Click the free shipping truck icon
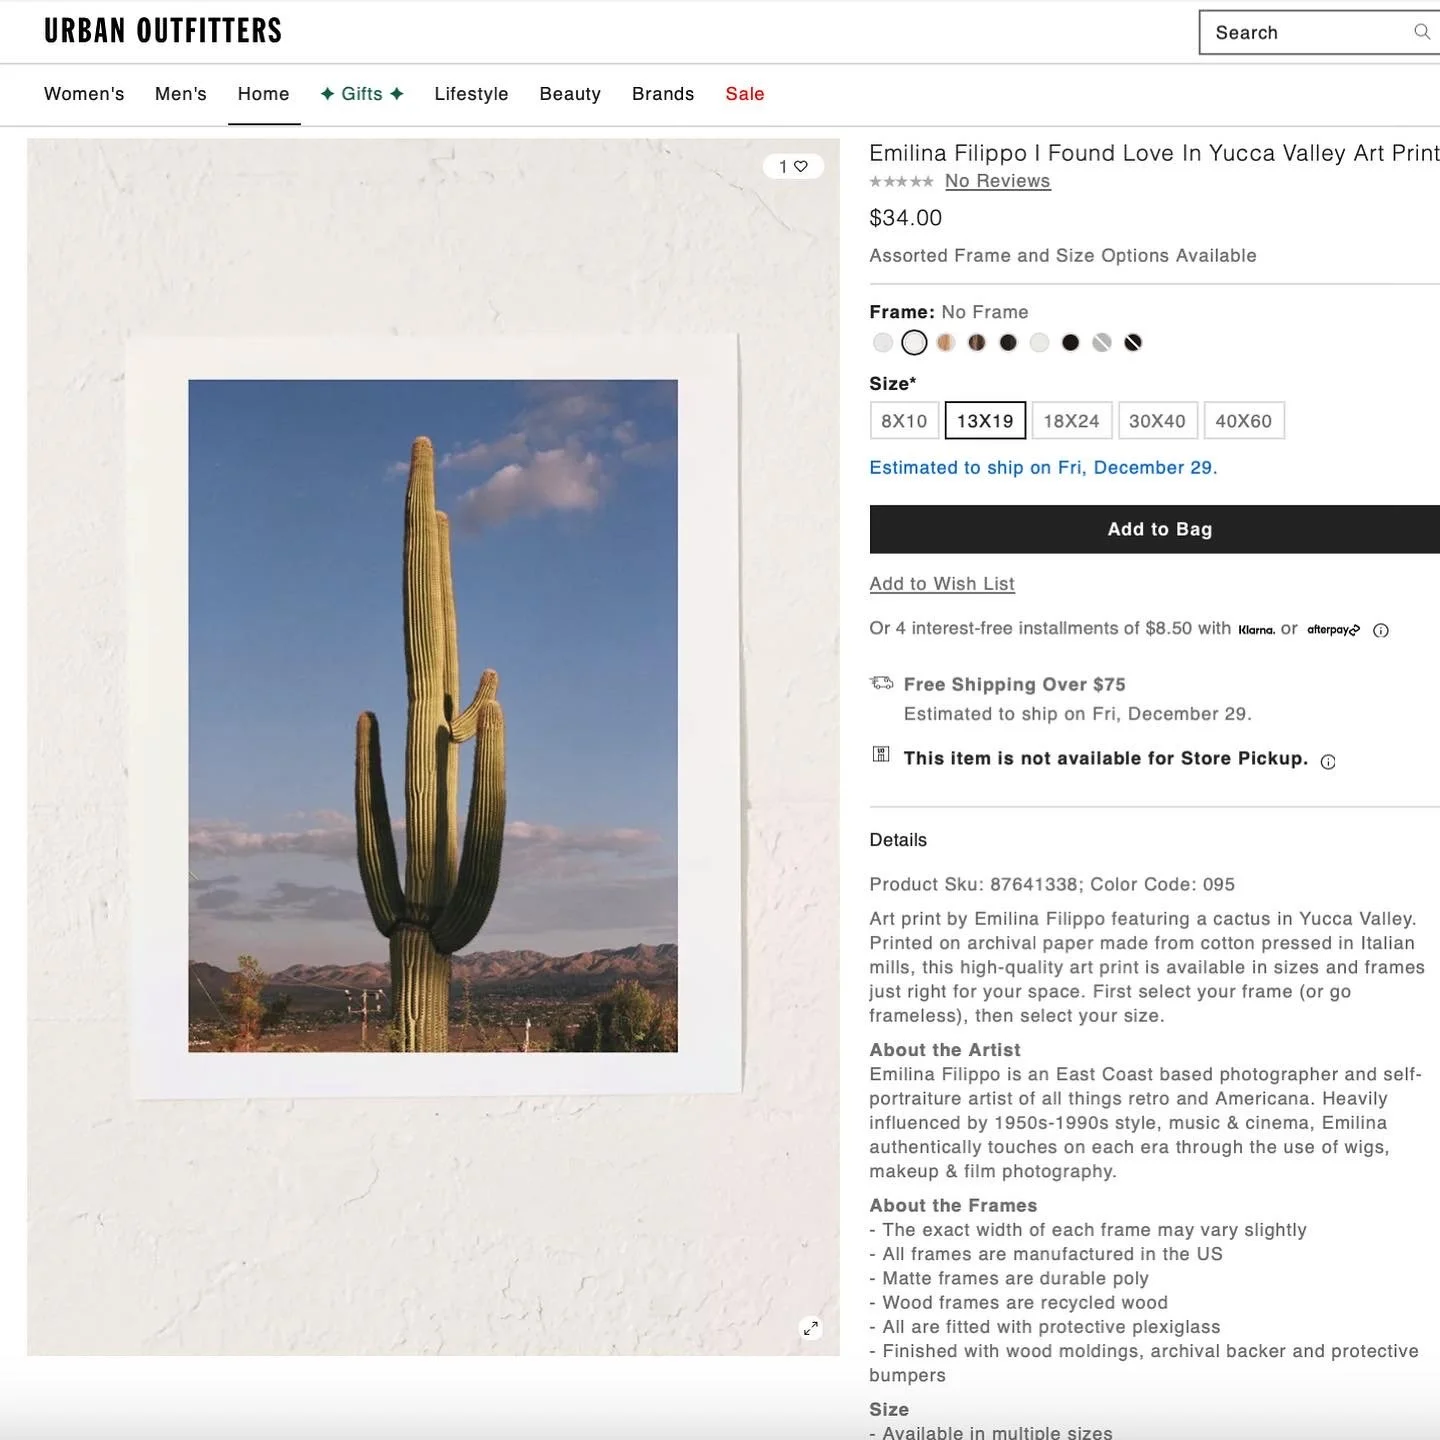 (x=881, y=683)
